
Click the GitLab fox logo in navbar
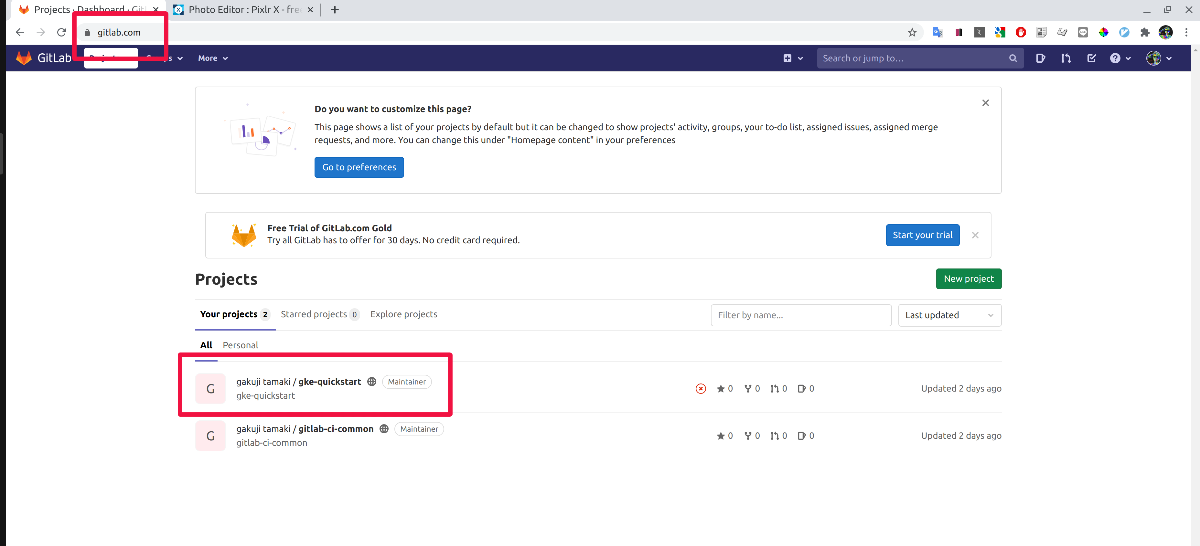24,58
